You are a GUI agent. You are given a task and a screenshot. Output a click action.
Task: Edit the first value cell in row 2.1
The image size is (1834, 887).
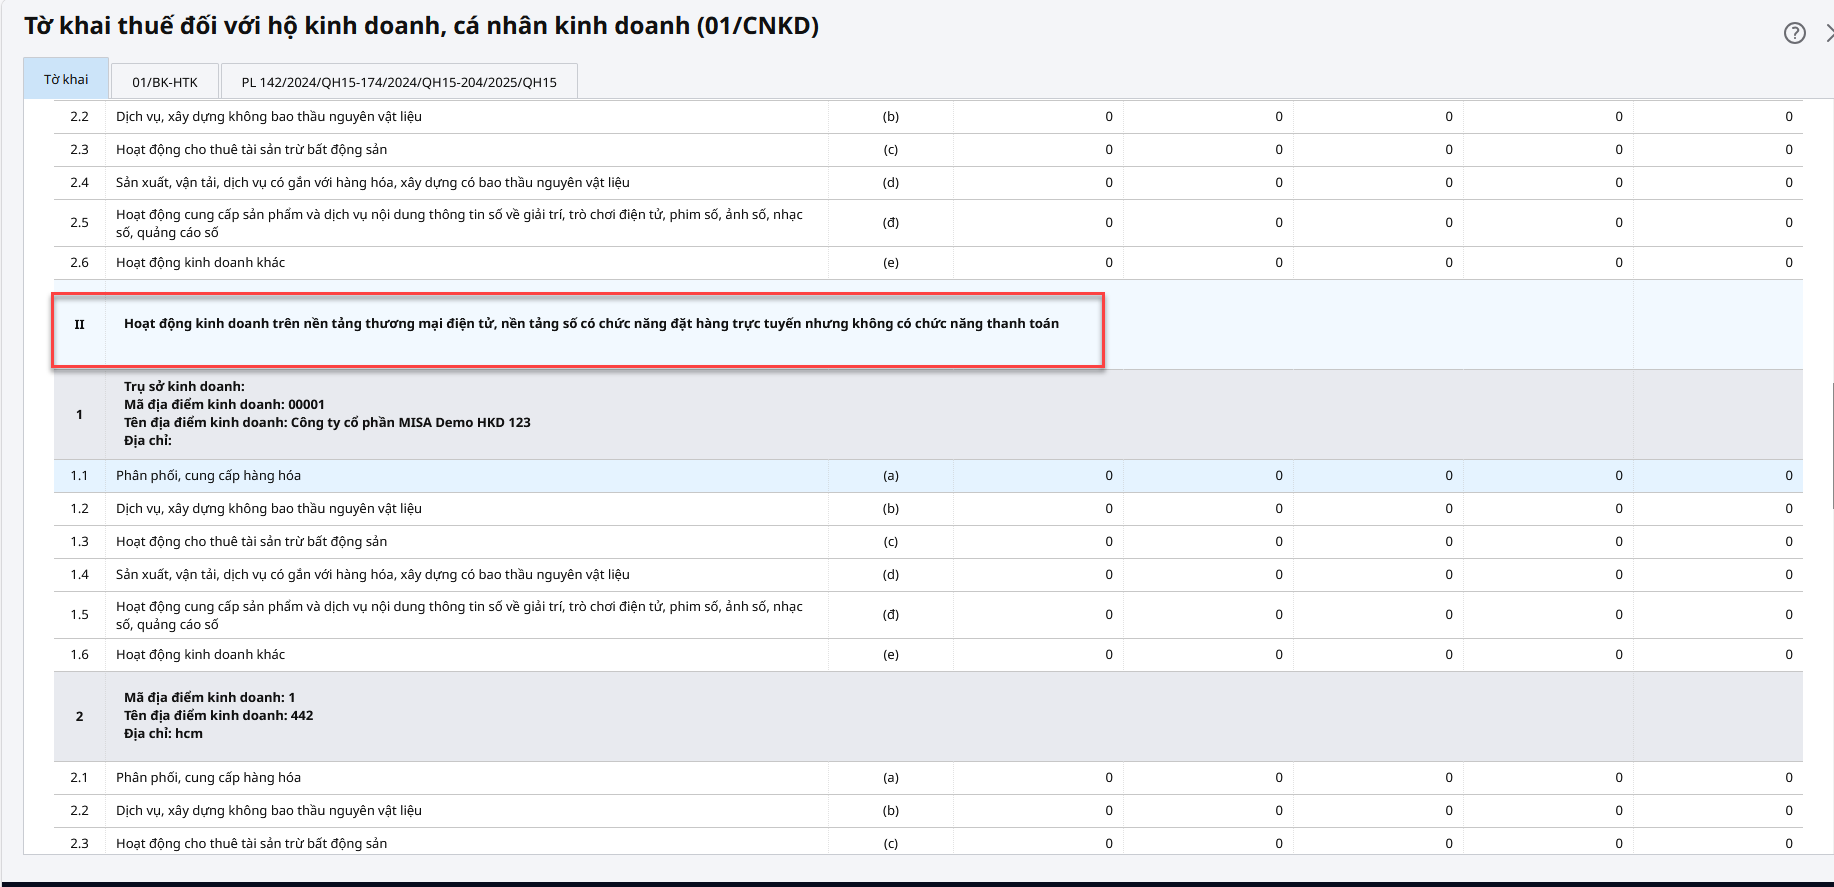1038,778
